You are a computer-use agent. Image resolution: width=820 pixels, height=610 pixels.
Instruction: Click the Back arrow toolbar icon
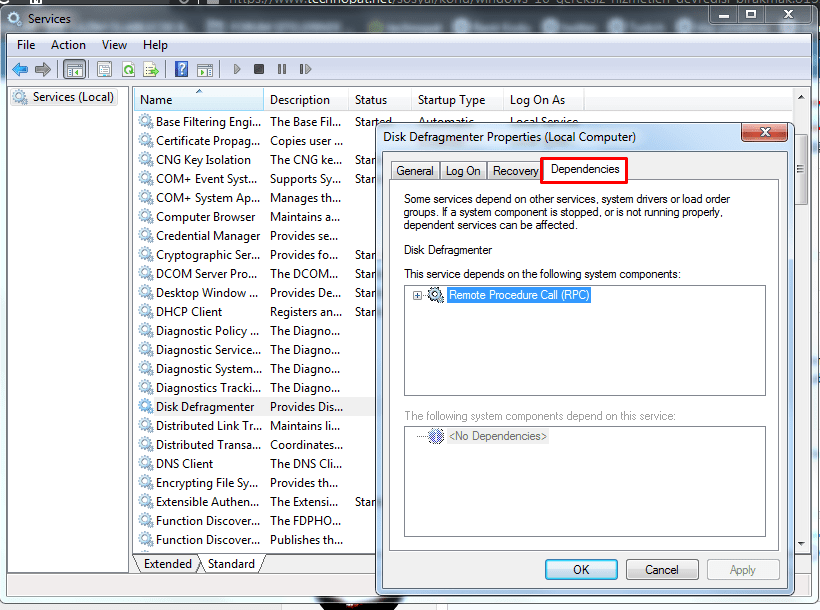point(20,69)
